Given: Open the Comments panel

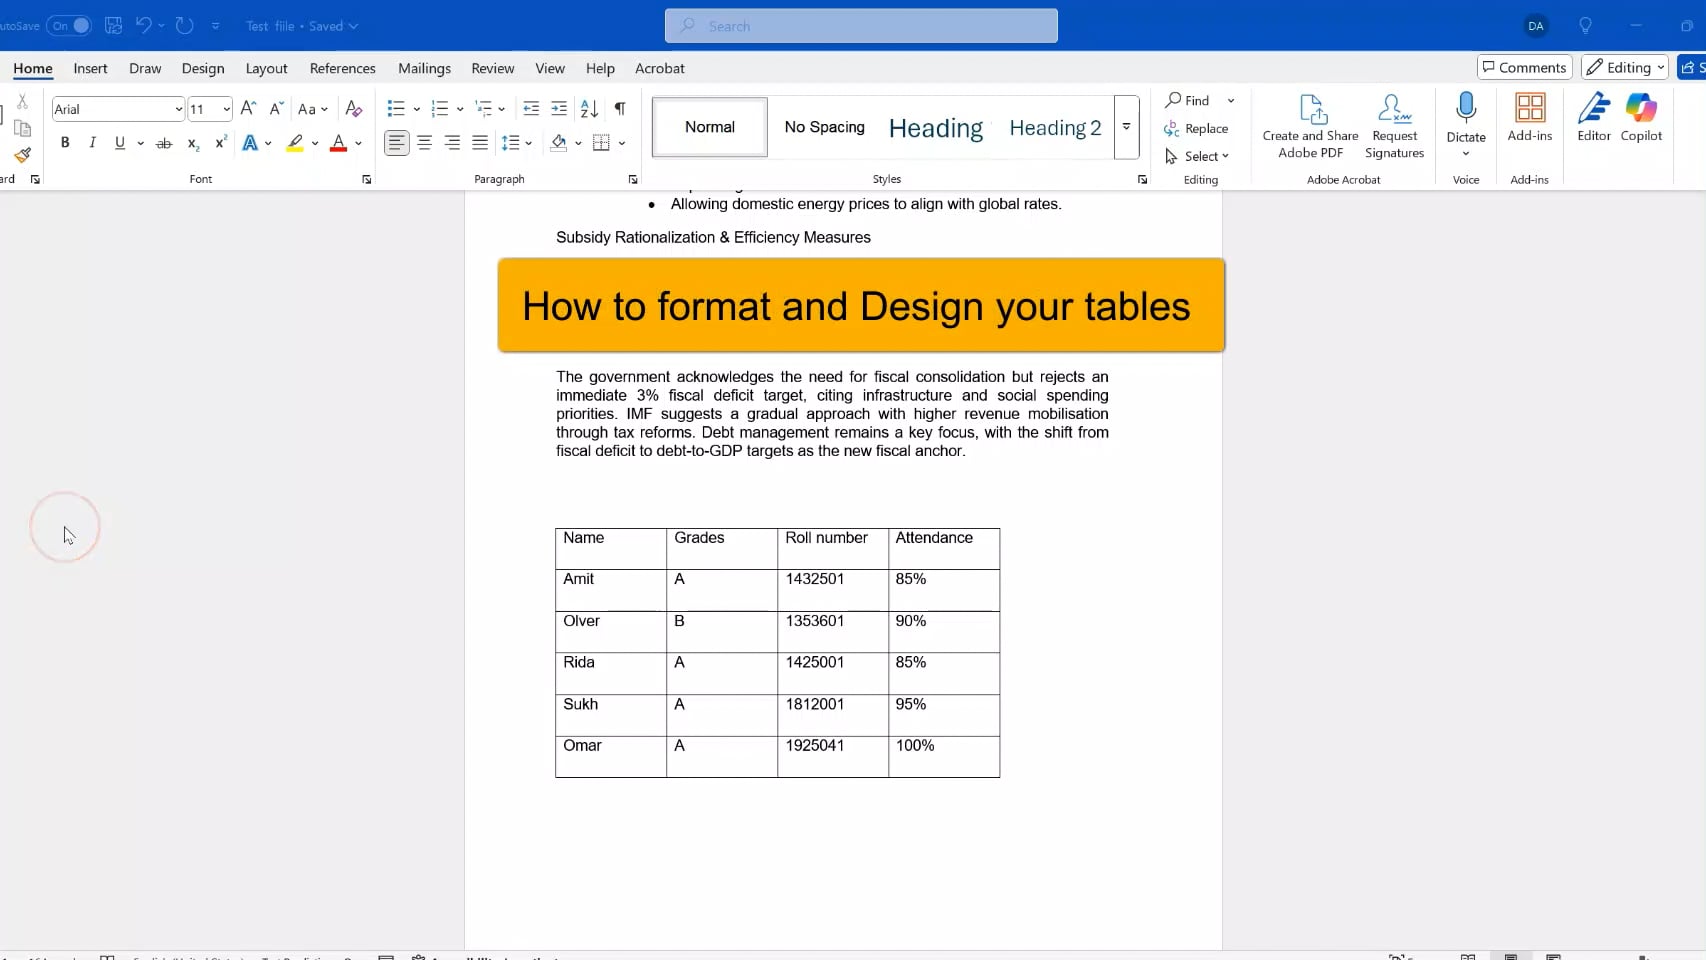Looking at the screenshot, I should [x=1524, y=67].
